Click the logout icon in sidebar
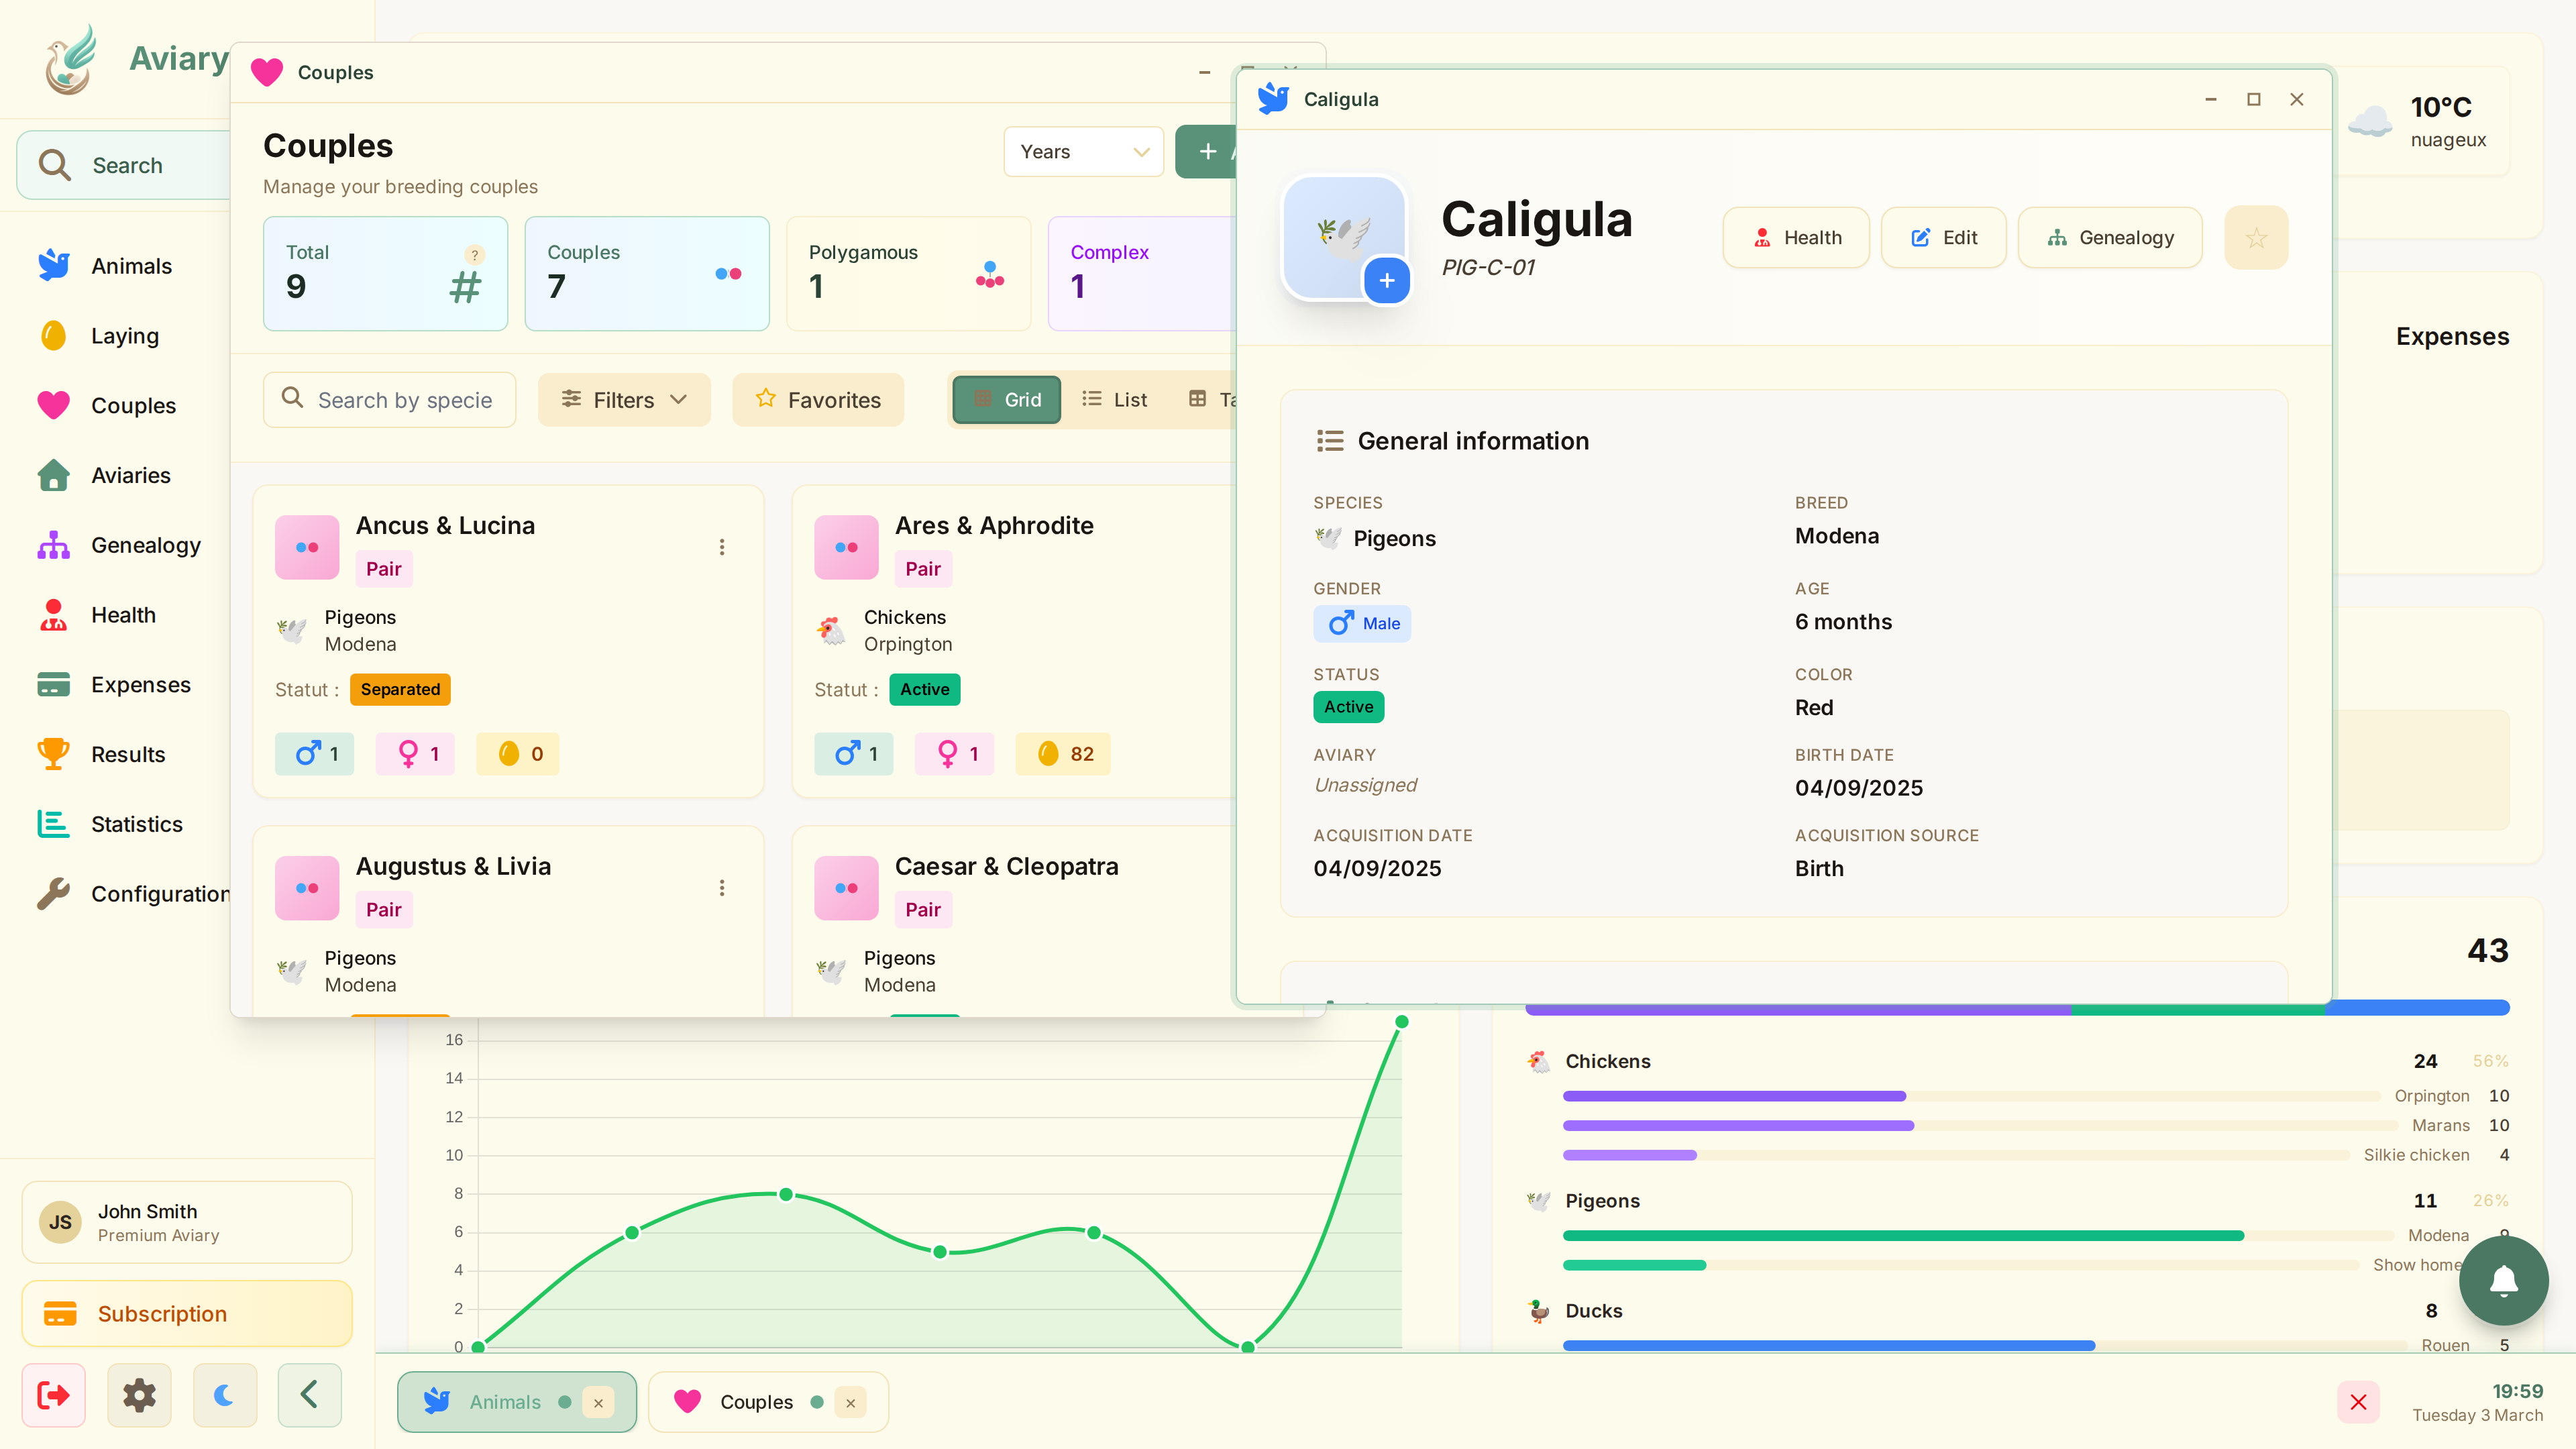 (54, 1395)
